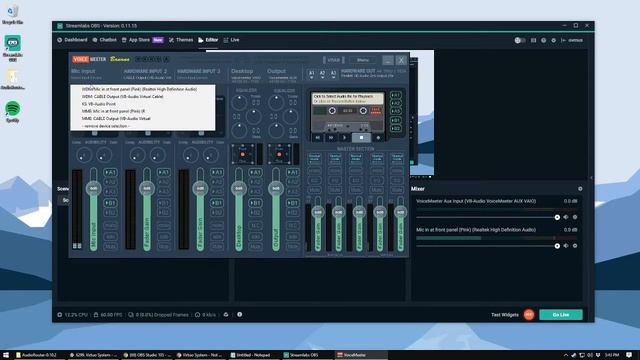Screen dimensions: 640x360
Task: Open settings for Mic in at front panel source
Action: coord(575,246)
